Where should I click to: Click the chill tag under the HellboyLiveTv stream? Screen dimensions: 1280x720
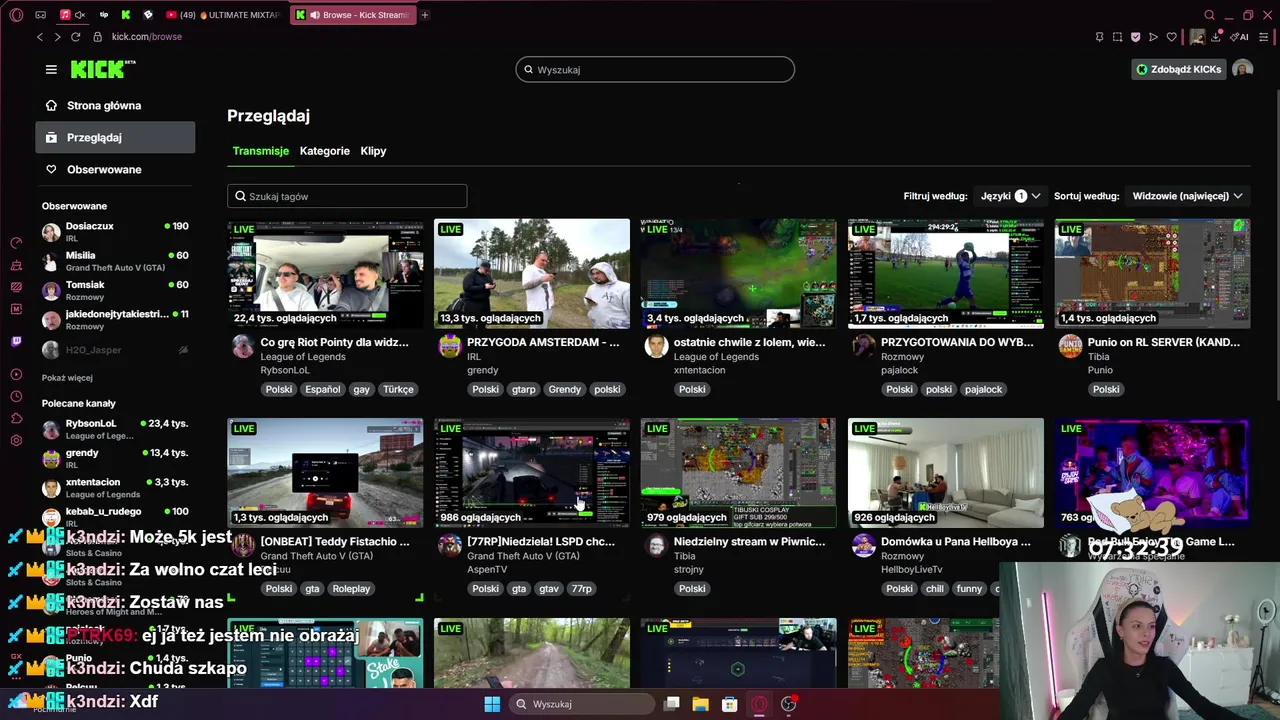(934, 589)
